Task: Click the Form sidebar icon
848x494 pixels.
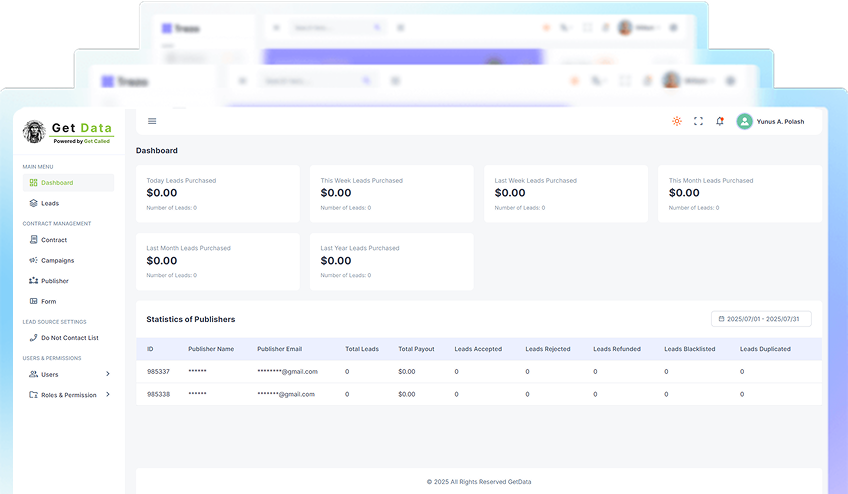Action: coord(33,301)
